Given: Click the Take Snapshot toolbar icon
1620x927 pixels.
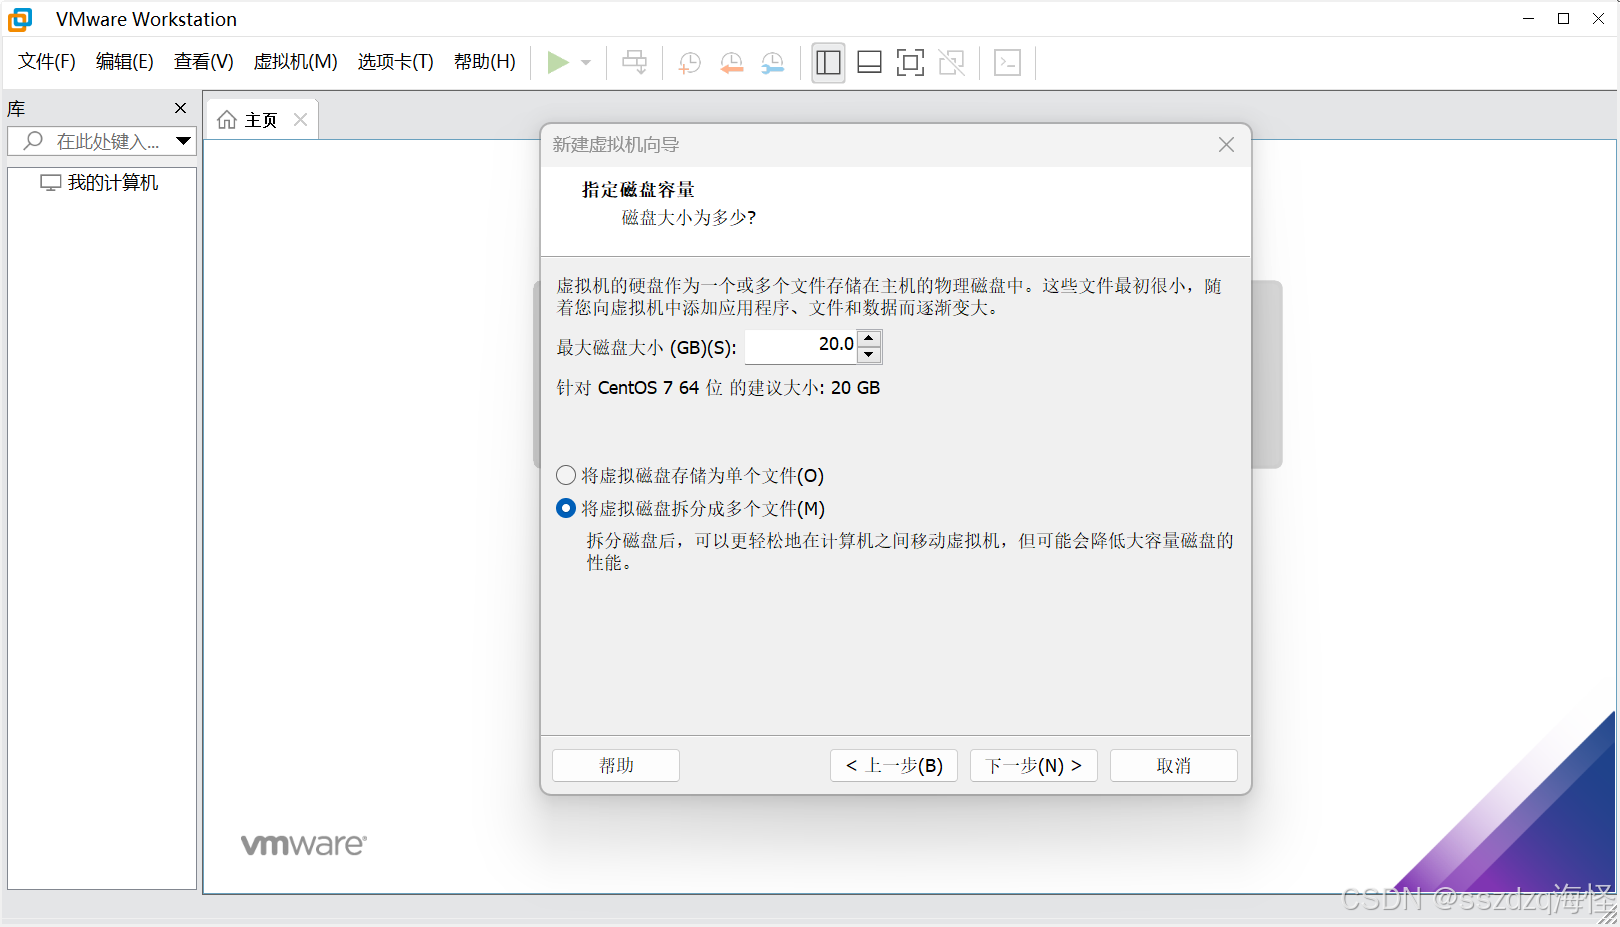Looking at the screenshot, I should 690,63.
